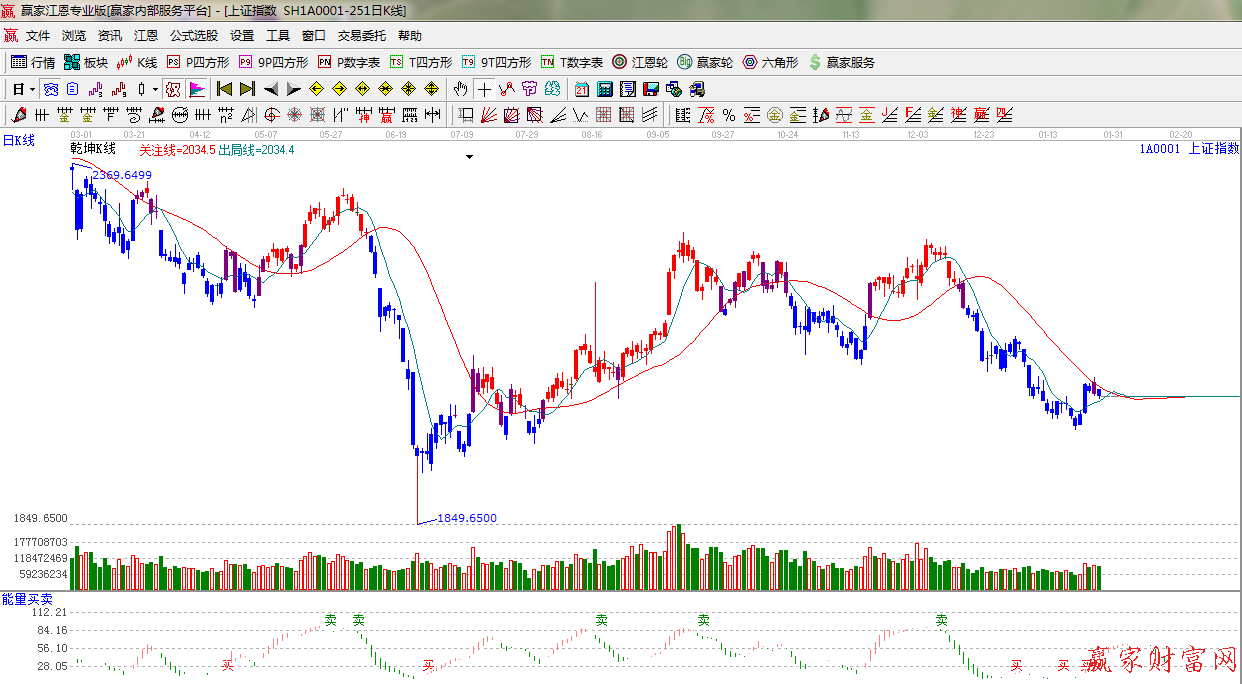Jump to first bar with skip-back arrow
This screenshot has width=1242, height=684.
tap(224, 89)
